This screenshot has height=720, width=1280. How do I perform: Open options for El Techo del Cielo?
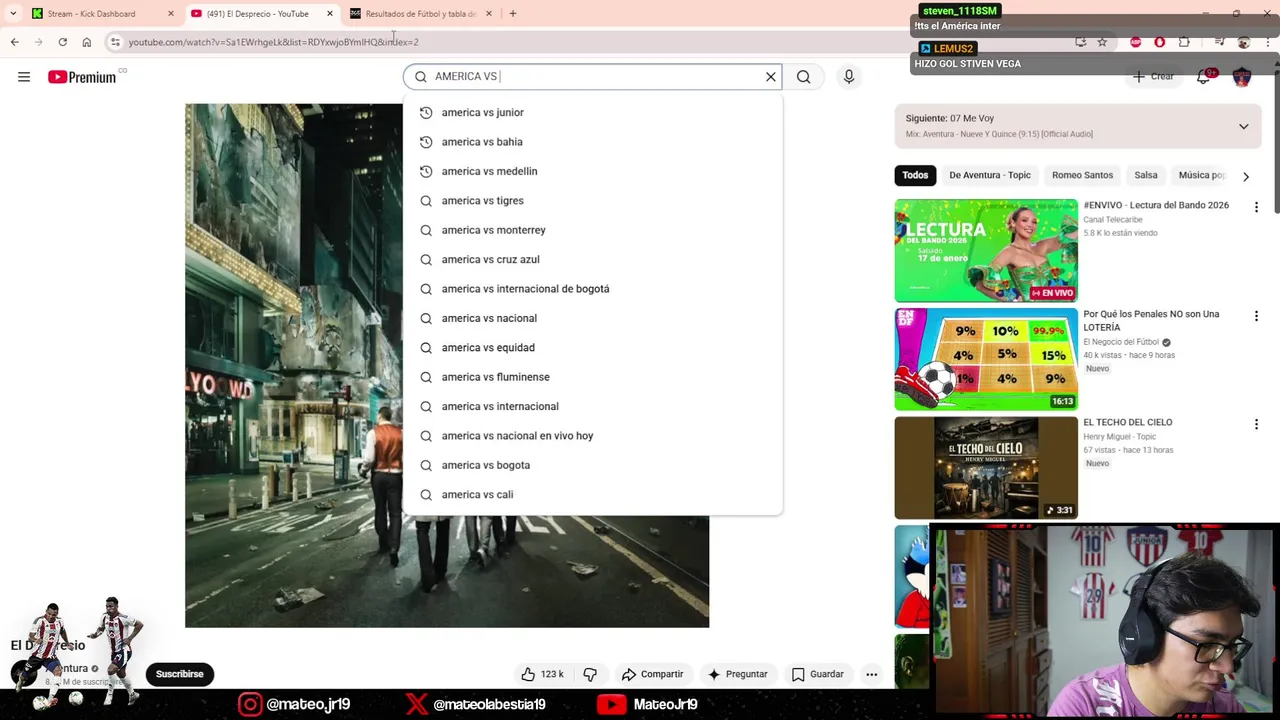click(1256, 424)
